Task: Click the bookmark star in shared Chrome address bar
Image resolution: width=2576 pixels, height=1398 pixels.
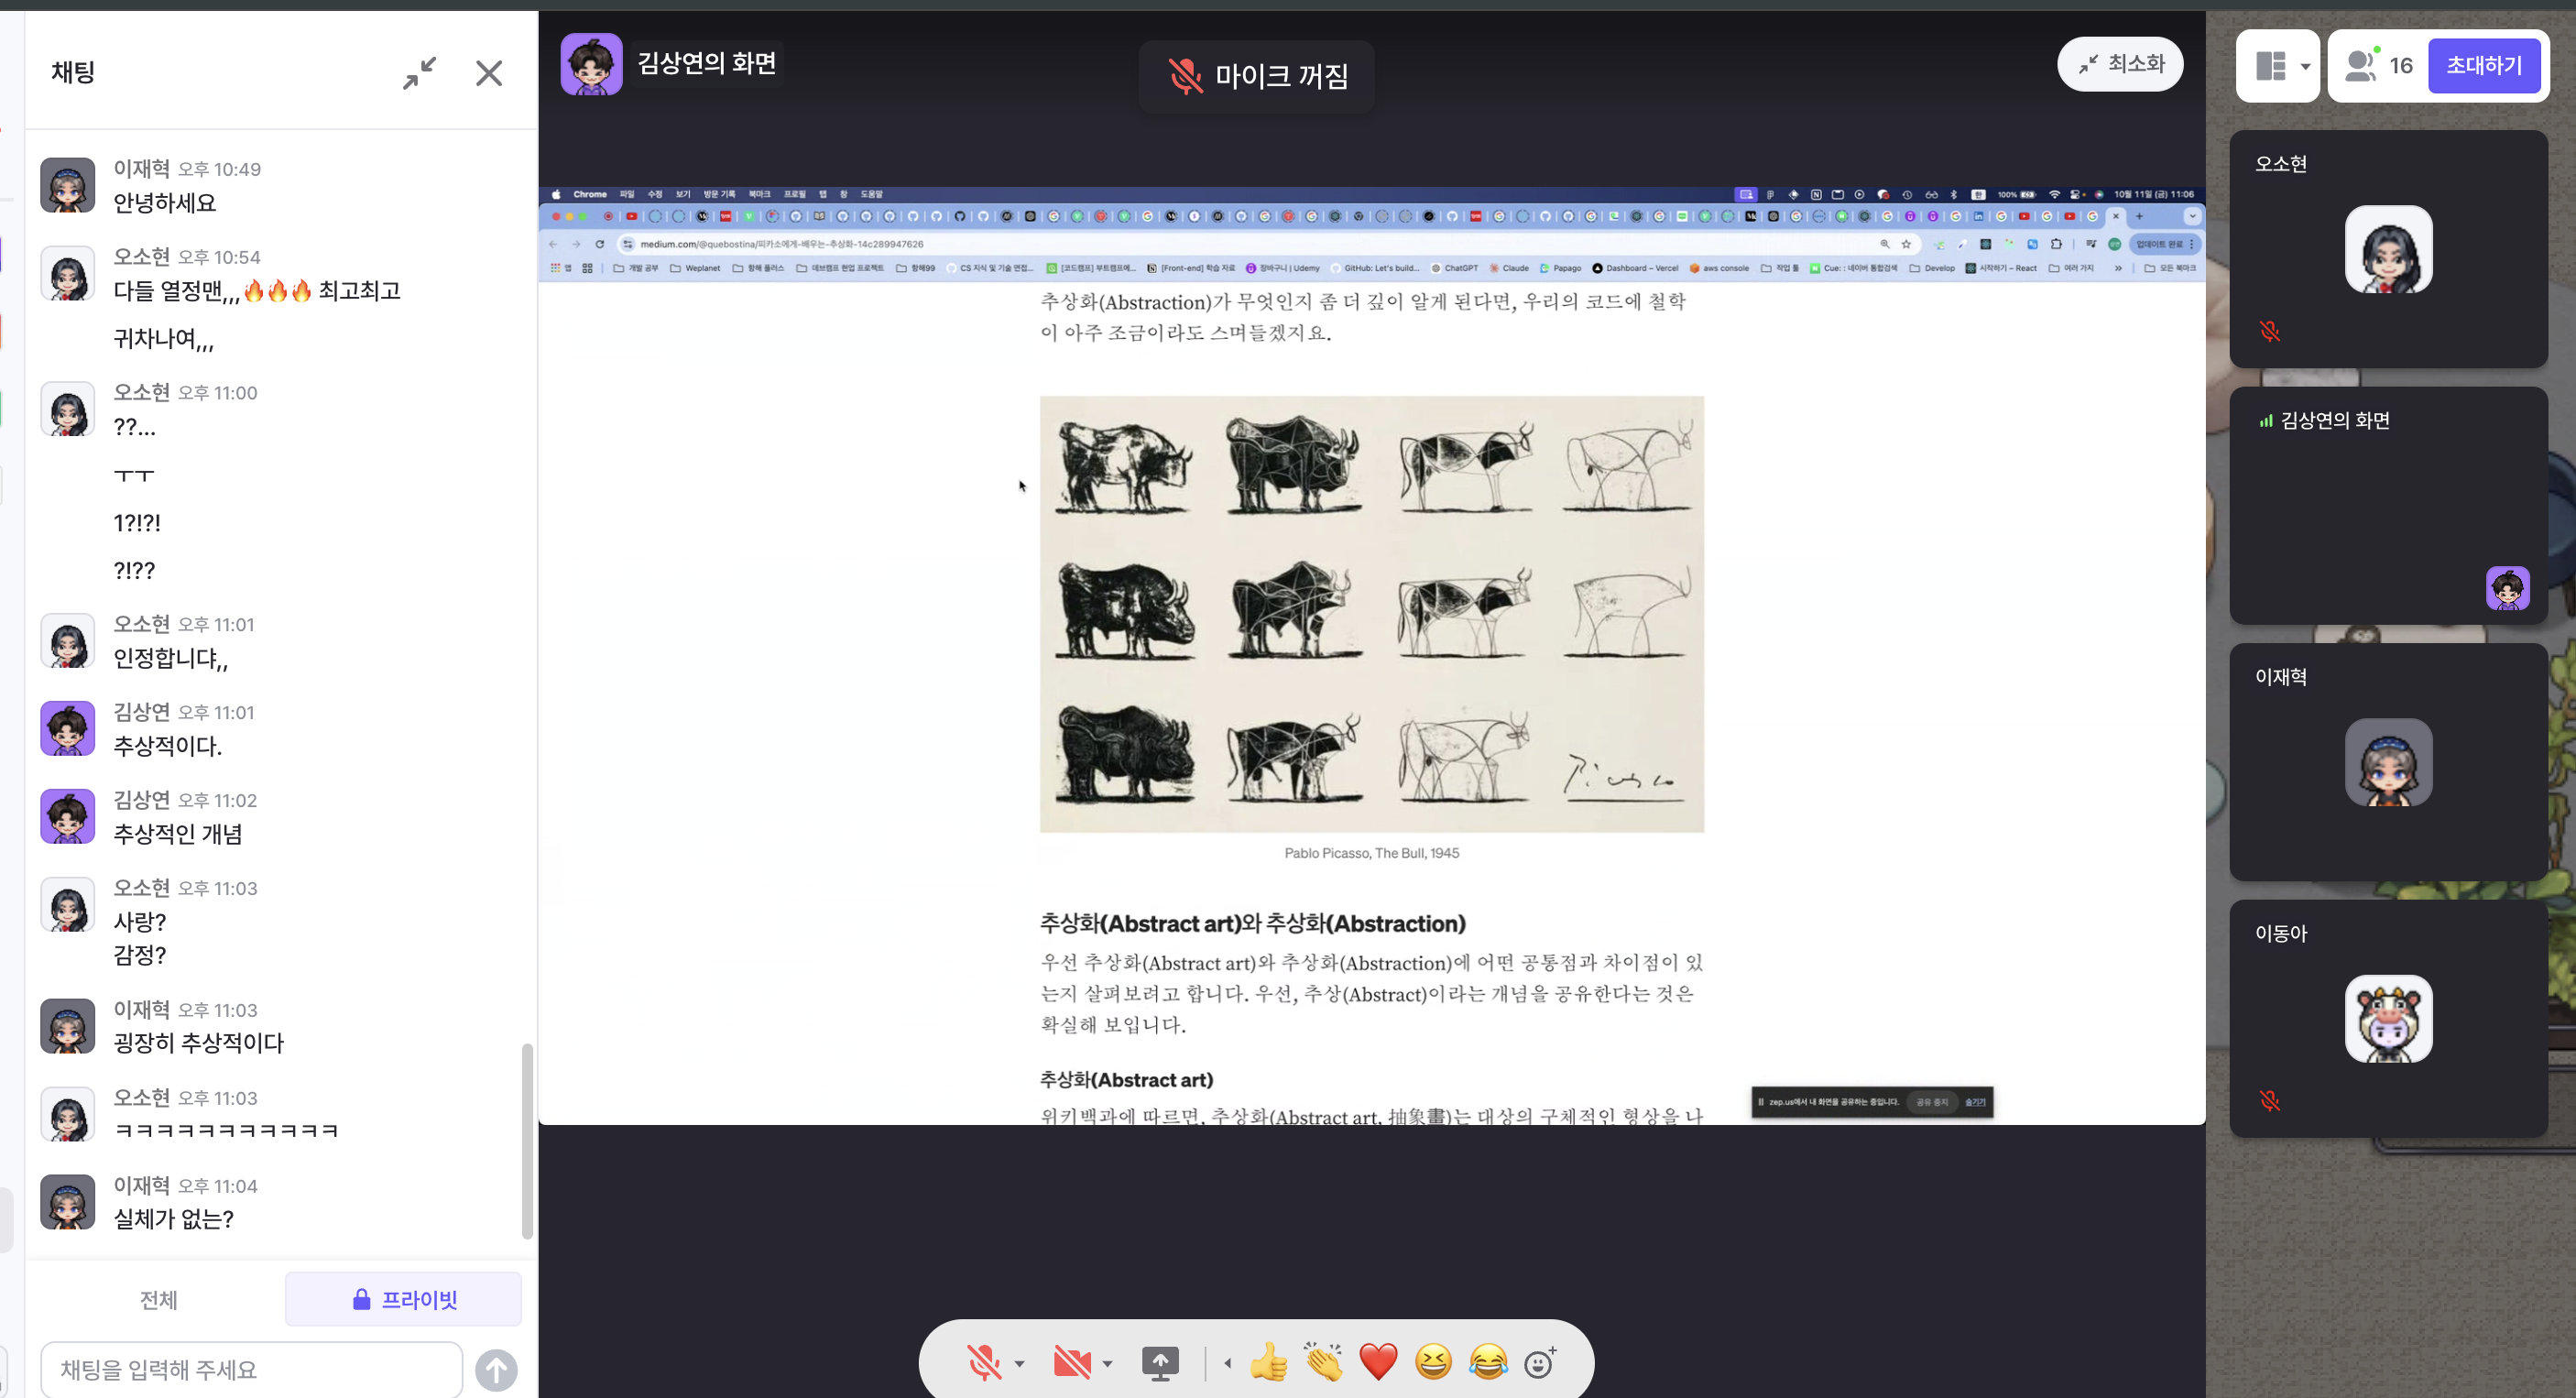Action: [x=1906, y=244]
